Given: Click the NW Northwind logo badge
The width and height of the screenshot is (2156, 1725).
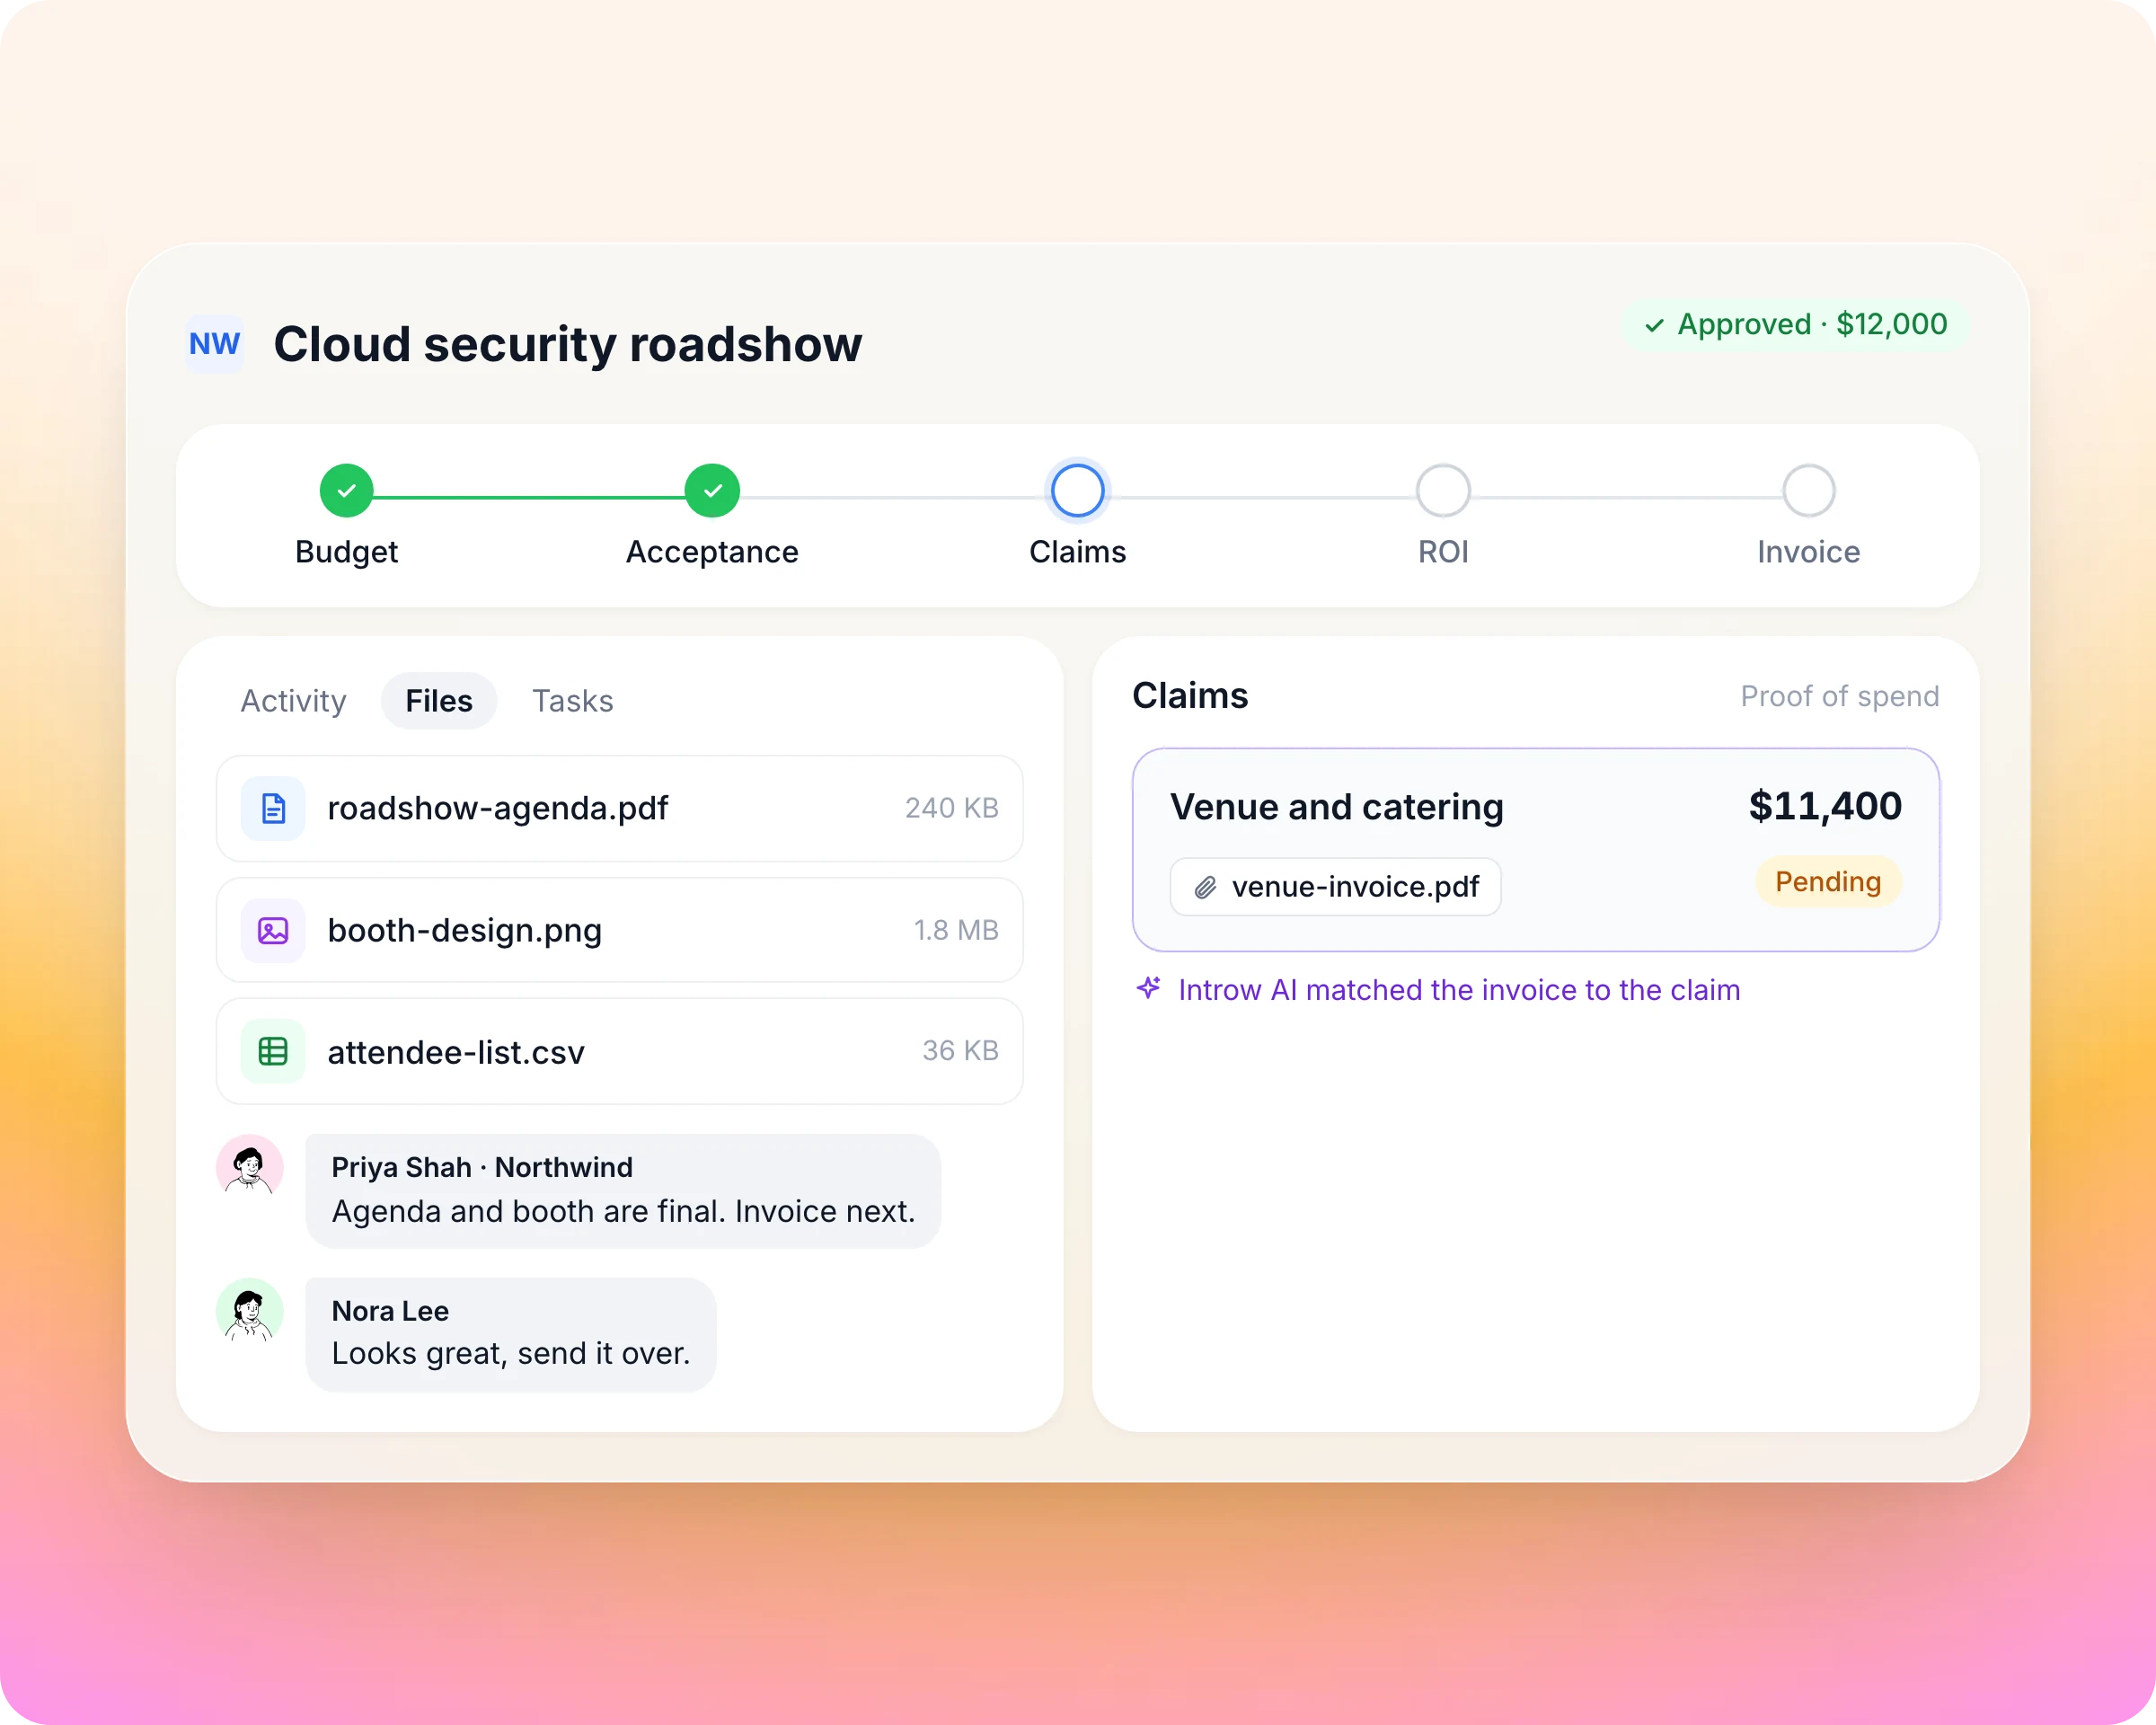Looking at the screenshot, I should pyautogui.click(x=215, y=344).
